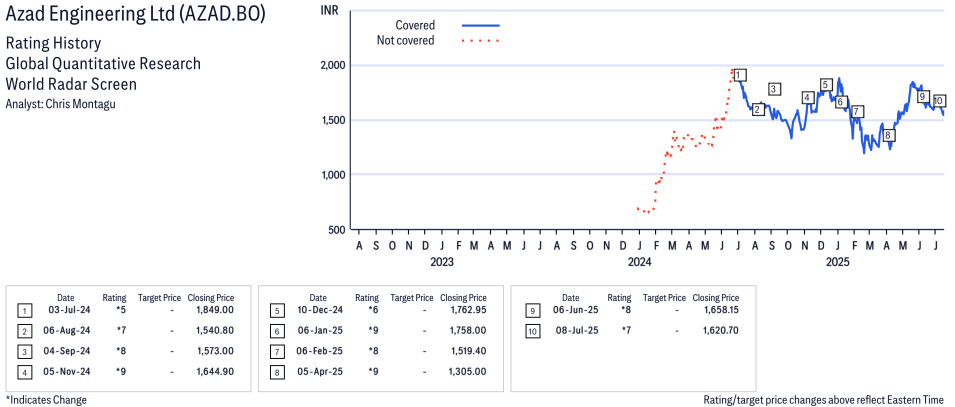Click chart marker 5 on the chart
The width and height of the screenshot is (955, 407).
[x=826, y=85]
